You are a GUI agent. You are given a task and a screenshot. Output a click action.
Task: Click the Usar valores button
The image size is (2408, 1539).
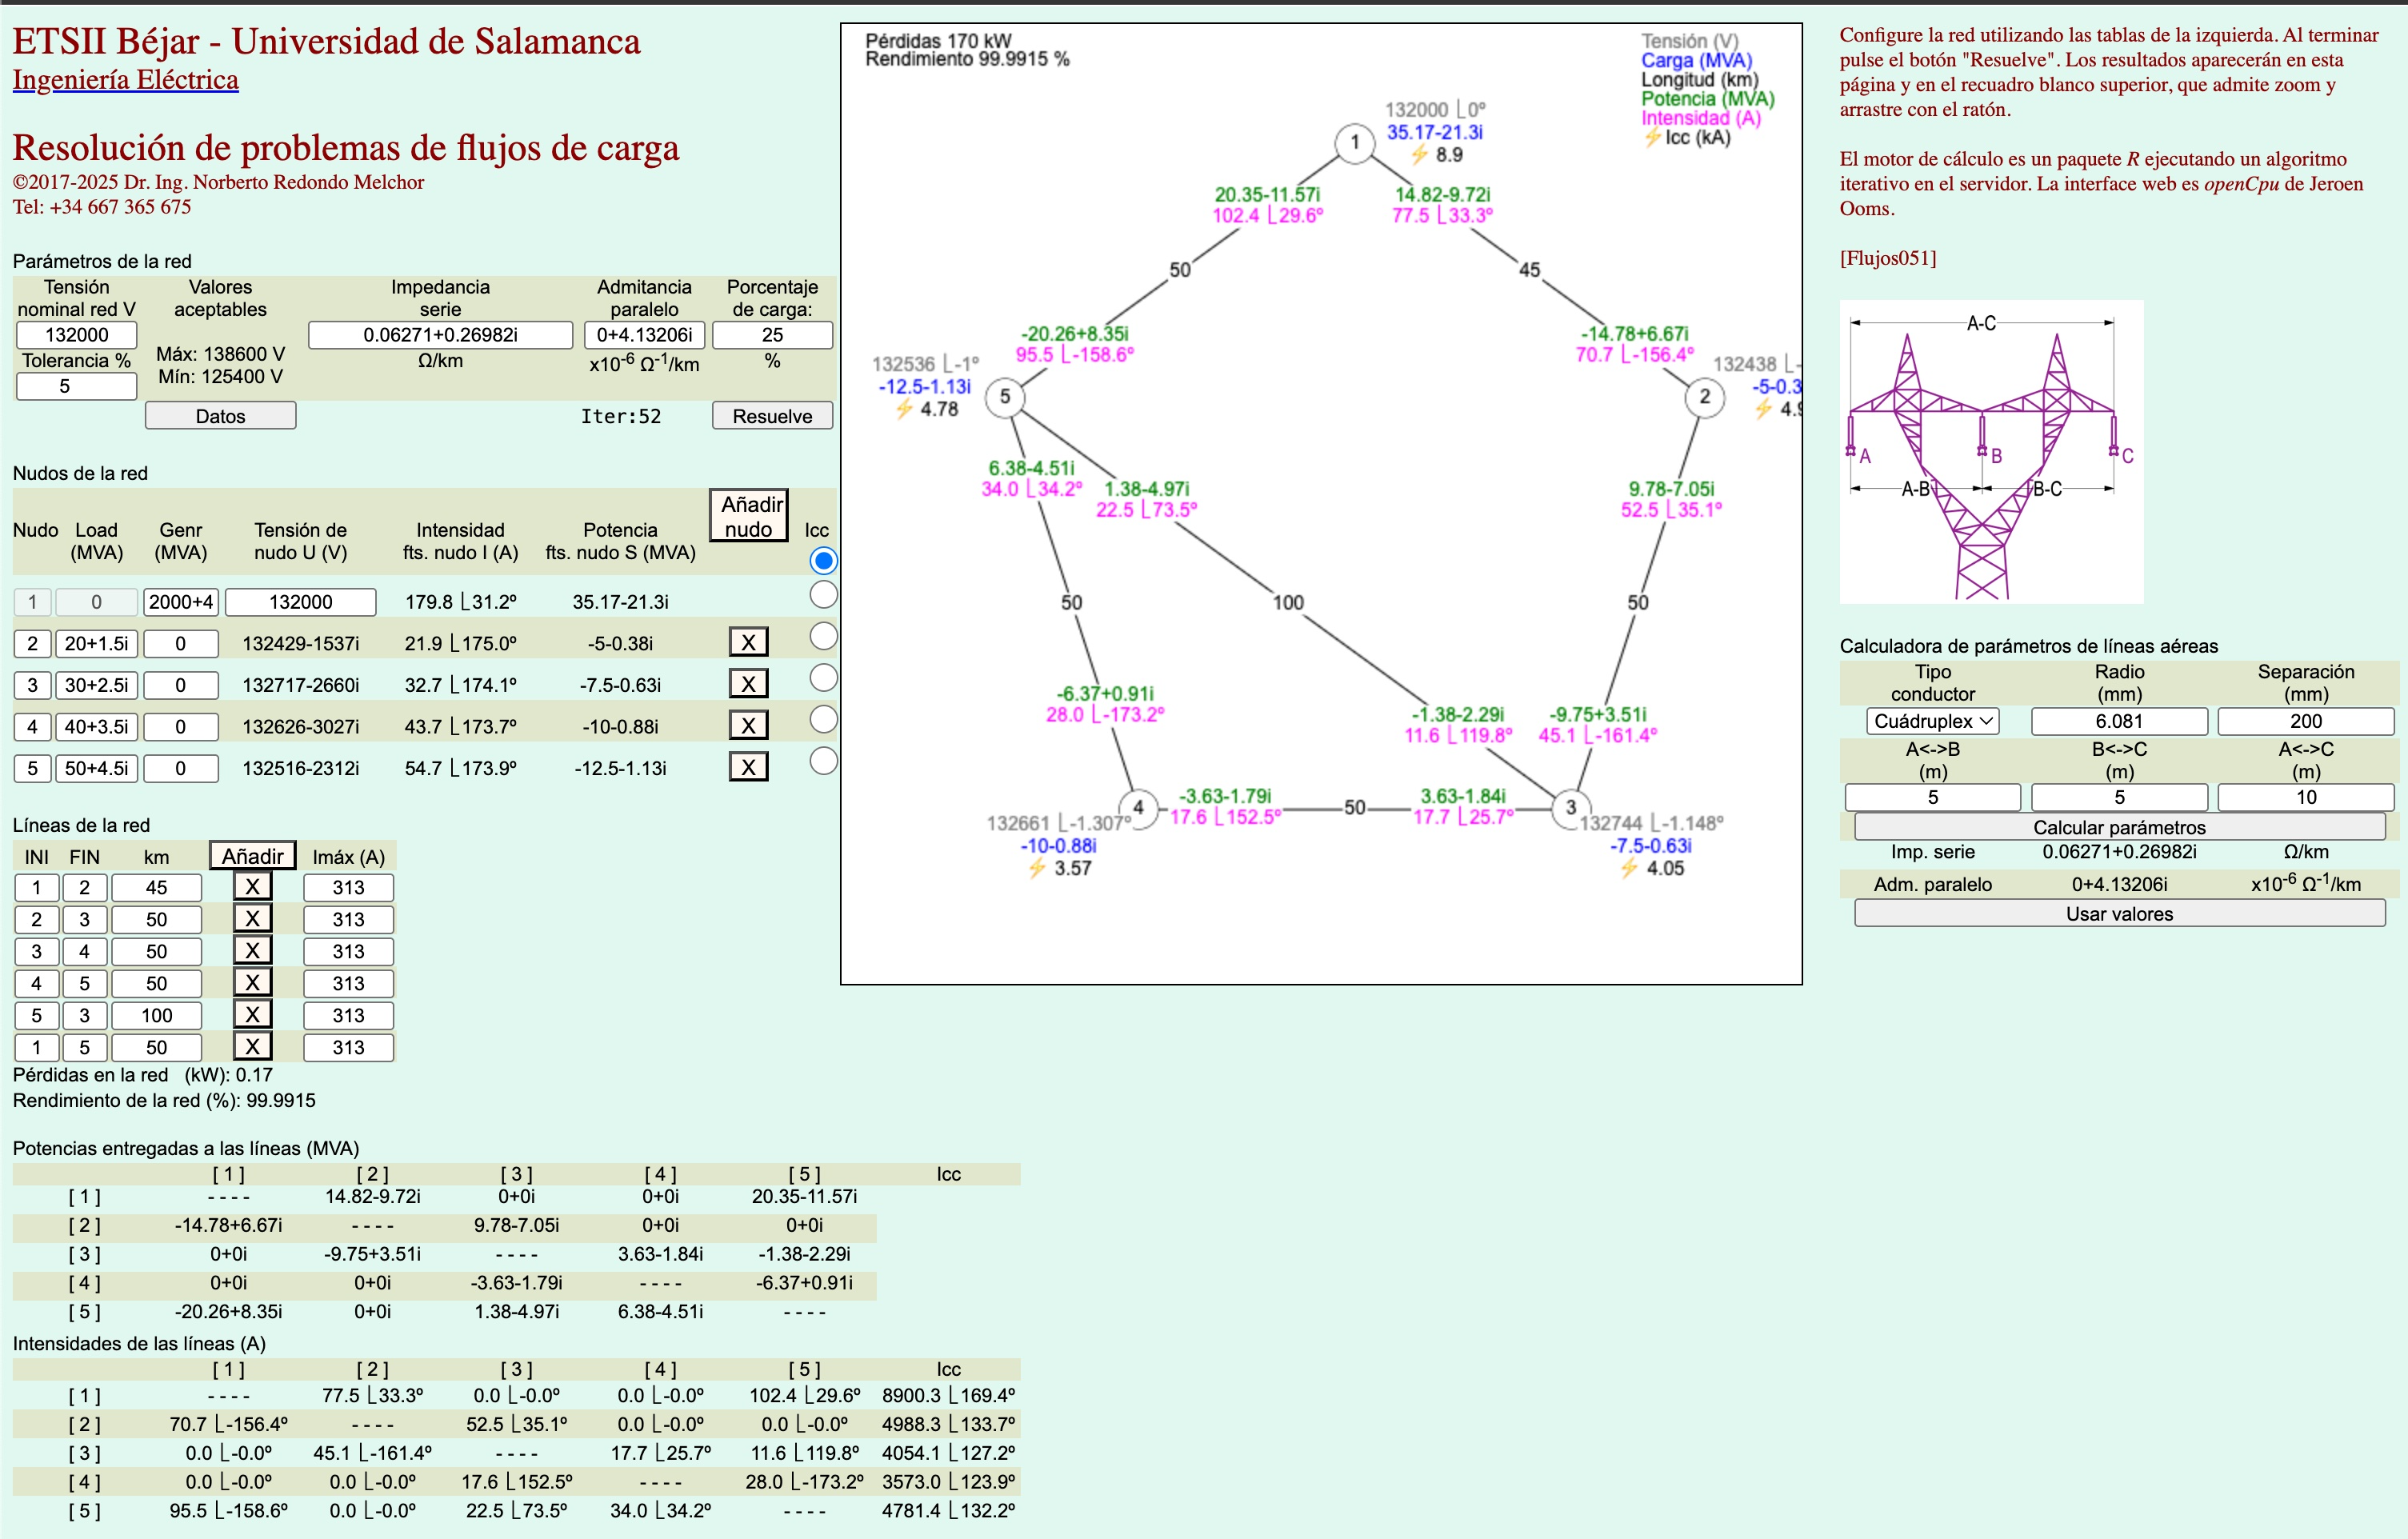[x=2118, y=913]
